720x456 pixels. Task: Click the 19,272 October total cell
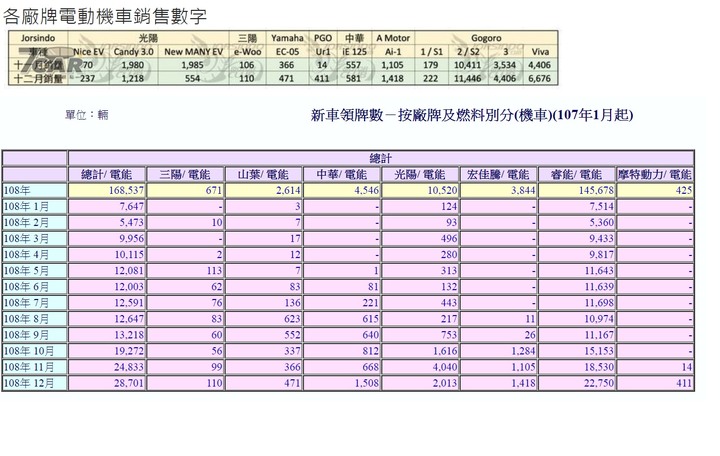coord(107,351)
